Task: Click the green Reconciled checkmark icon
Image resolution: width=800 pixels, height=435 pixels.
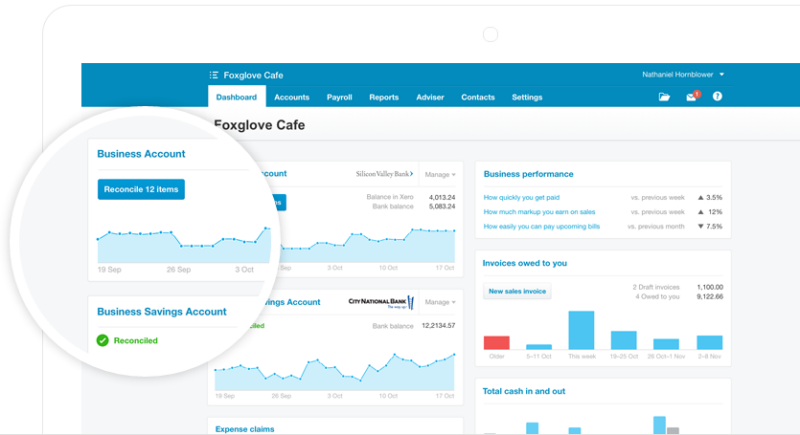Action: tap(103, 340)
